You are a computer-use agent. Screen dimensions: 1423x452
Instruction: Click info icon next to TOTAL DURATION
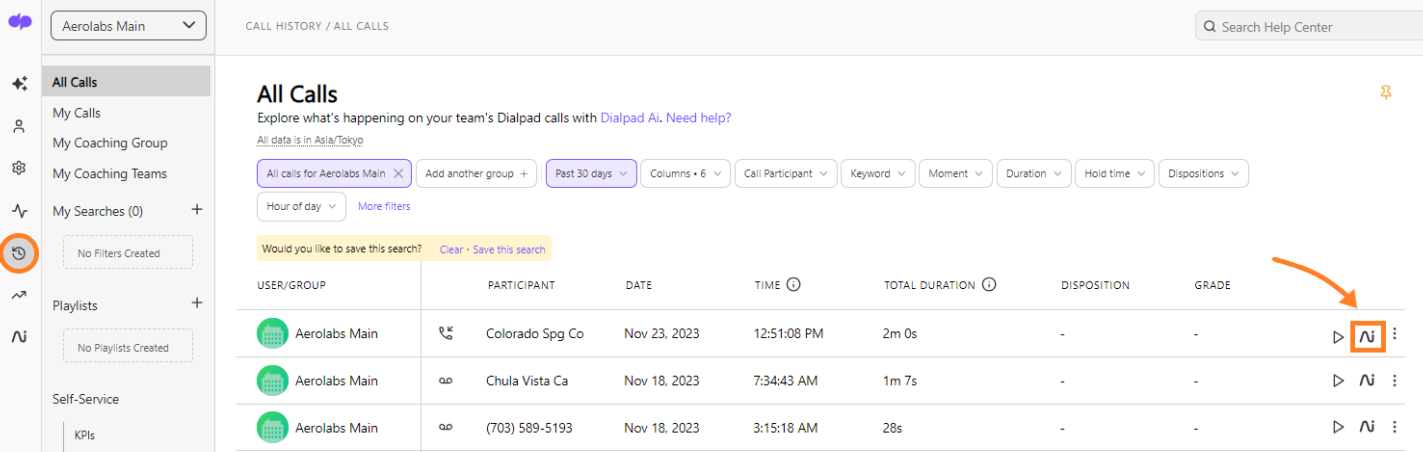pyautogui.click(x=989, y=285)
